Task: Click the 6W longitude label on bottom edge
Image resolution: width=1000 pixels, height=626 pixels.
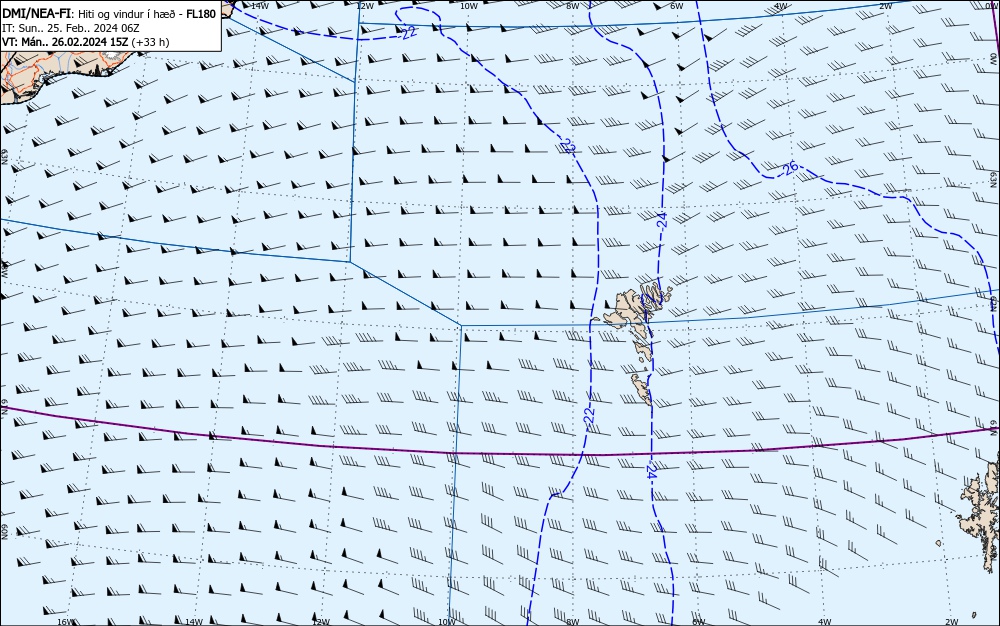Action: pyautogui.click(x=698, y=622)
